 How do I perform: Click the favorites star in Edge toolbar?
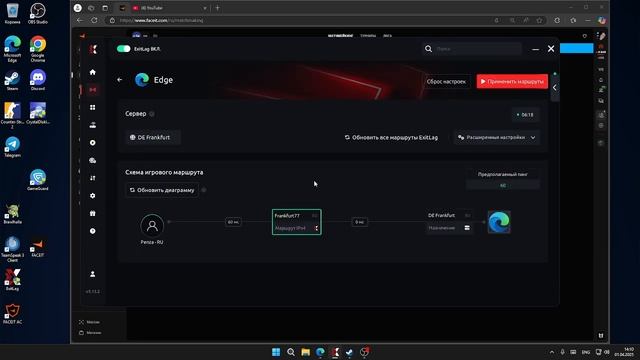[x=540, y=20]
